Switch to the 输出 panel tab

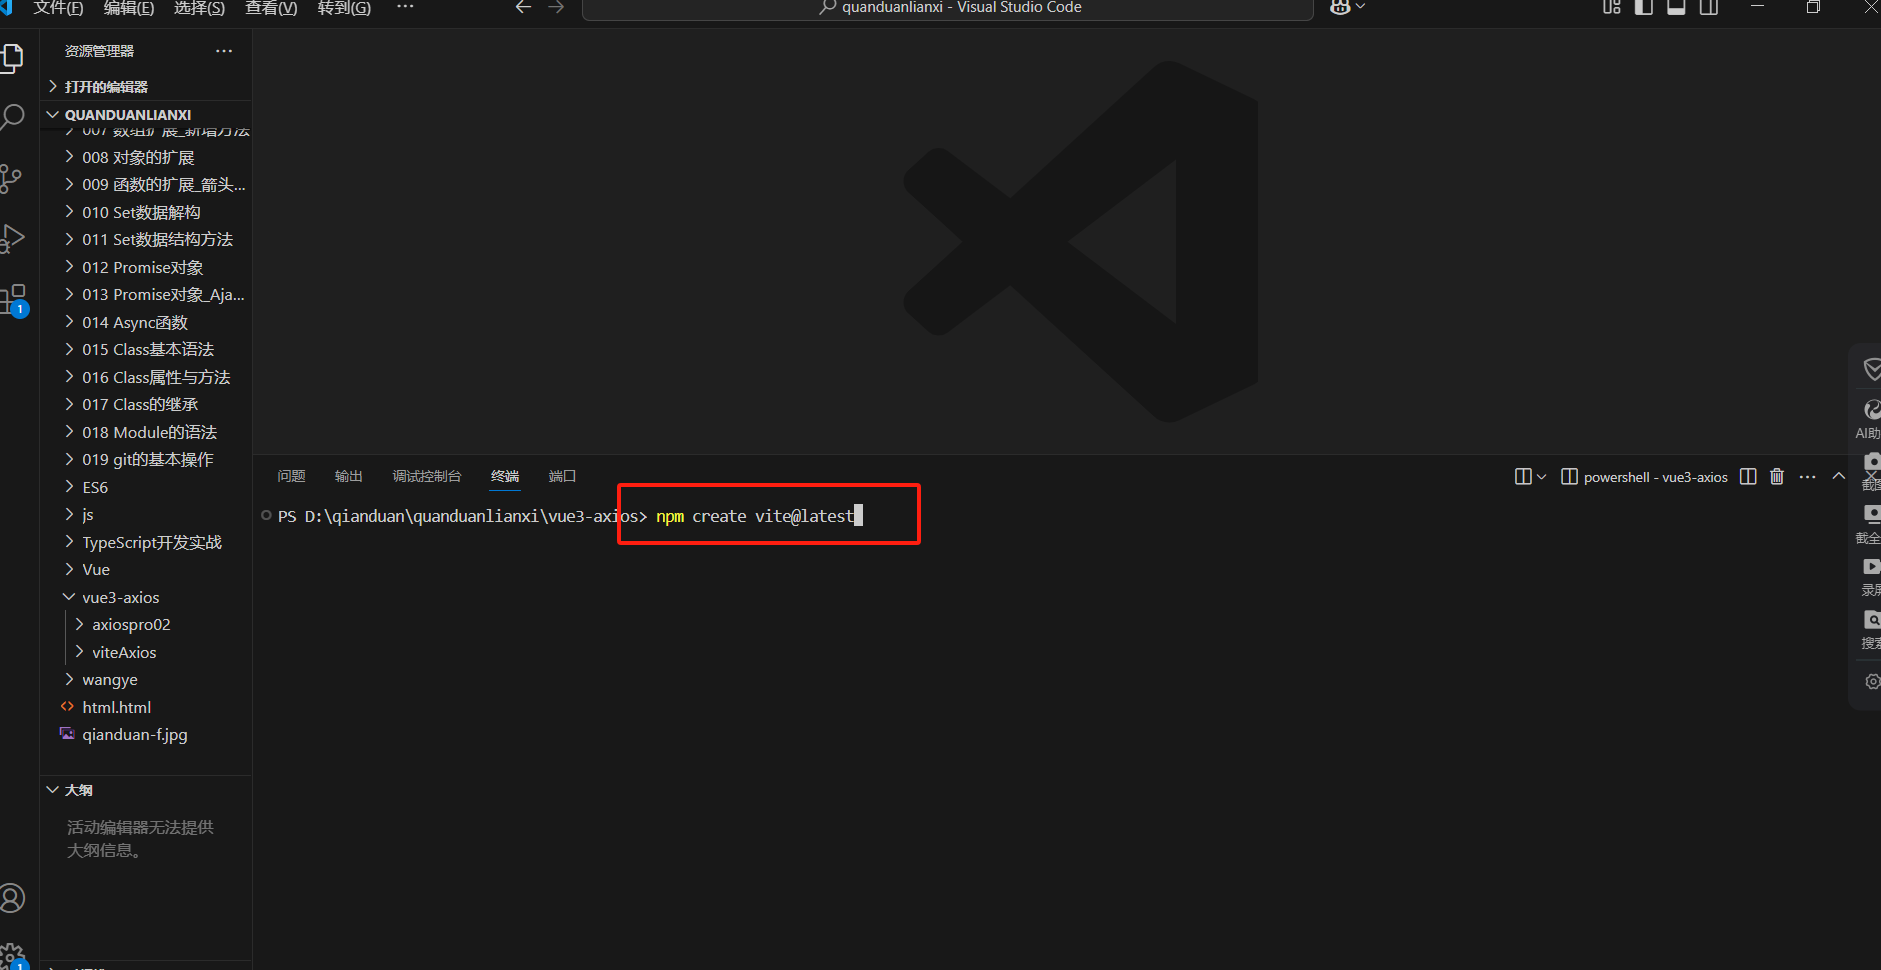[348, 476]
